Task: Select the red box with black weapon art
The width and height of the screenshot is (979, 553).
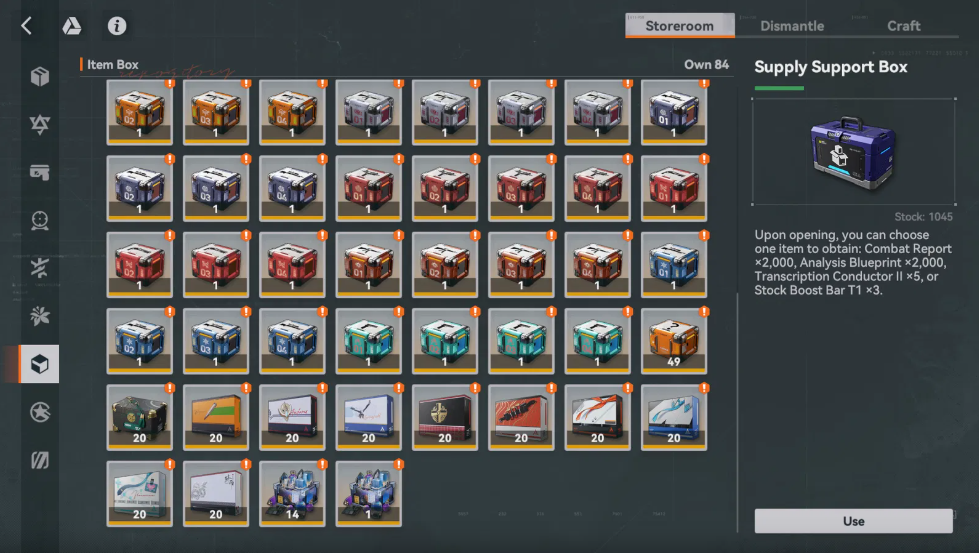Action: (x=521, y=418)
